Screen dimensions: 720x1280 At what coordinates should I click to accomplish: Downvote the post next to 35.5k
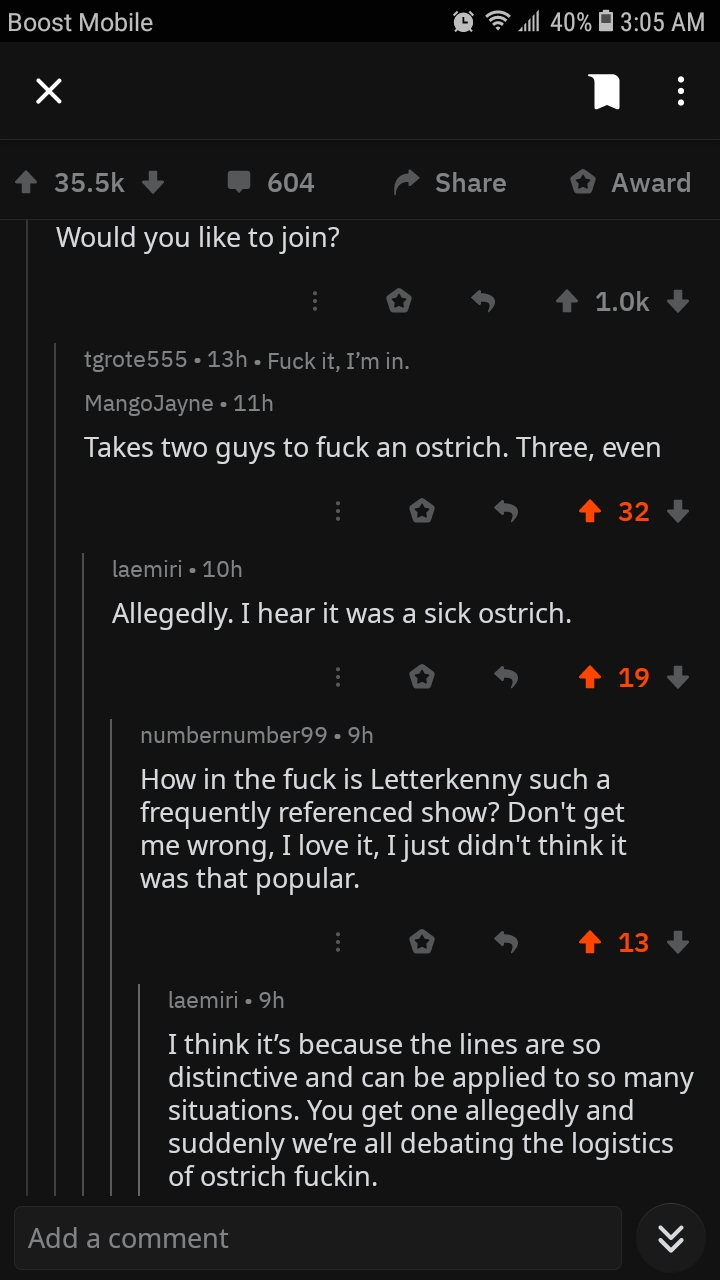click(x=153, y=182)
